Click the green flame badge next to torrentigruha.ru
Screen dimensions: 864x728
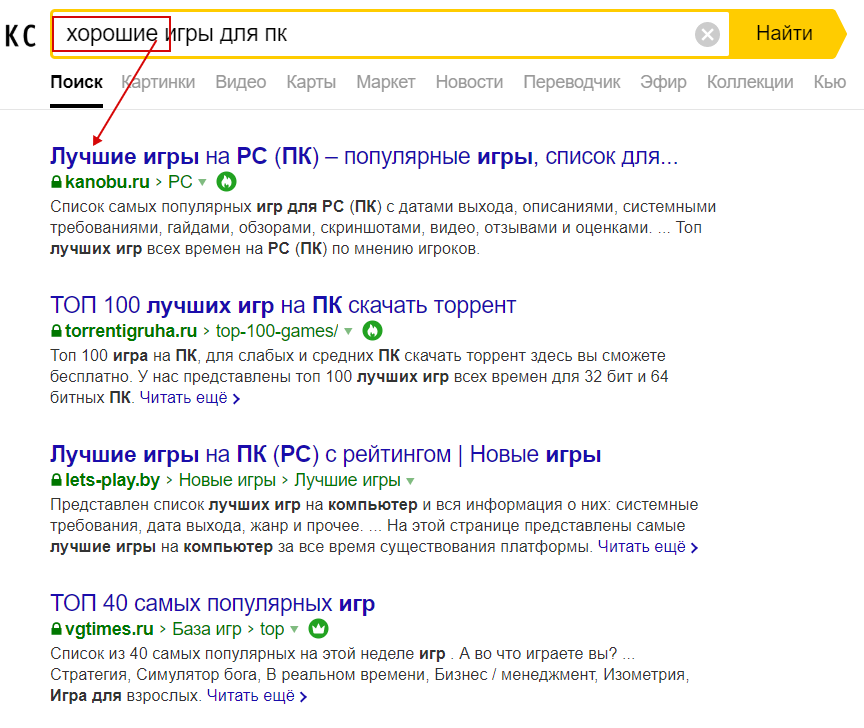click(x=372, y=331)
